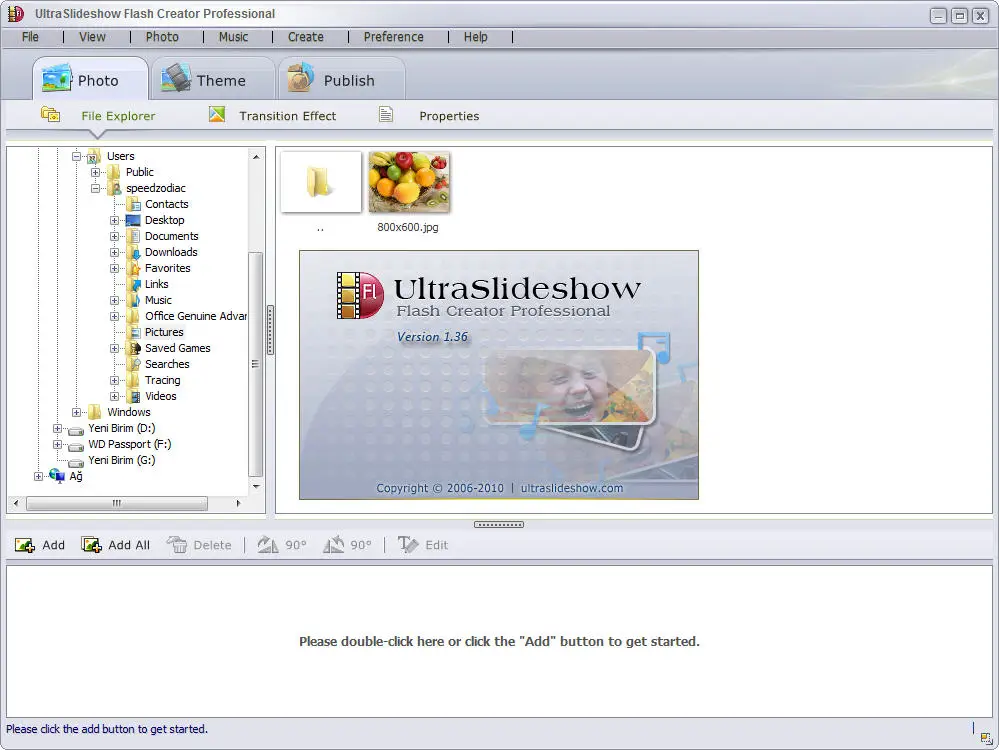Screen dimensions: 999x750
Task: Click the Add All photos icon
Action: click(x=92, y=545)
